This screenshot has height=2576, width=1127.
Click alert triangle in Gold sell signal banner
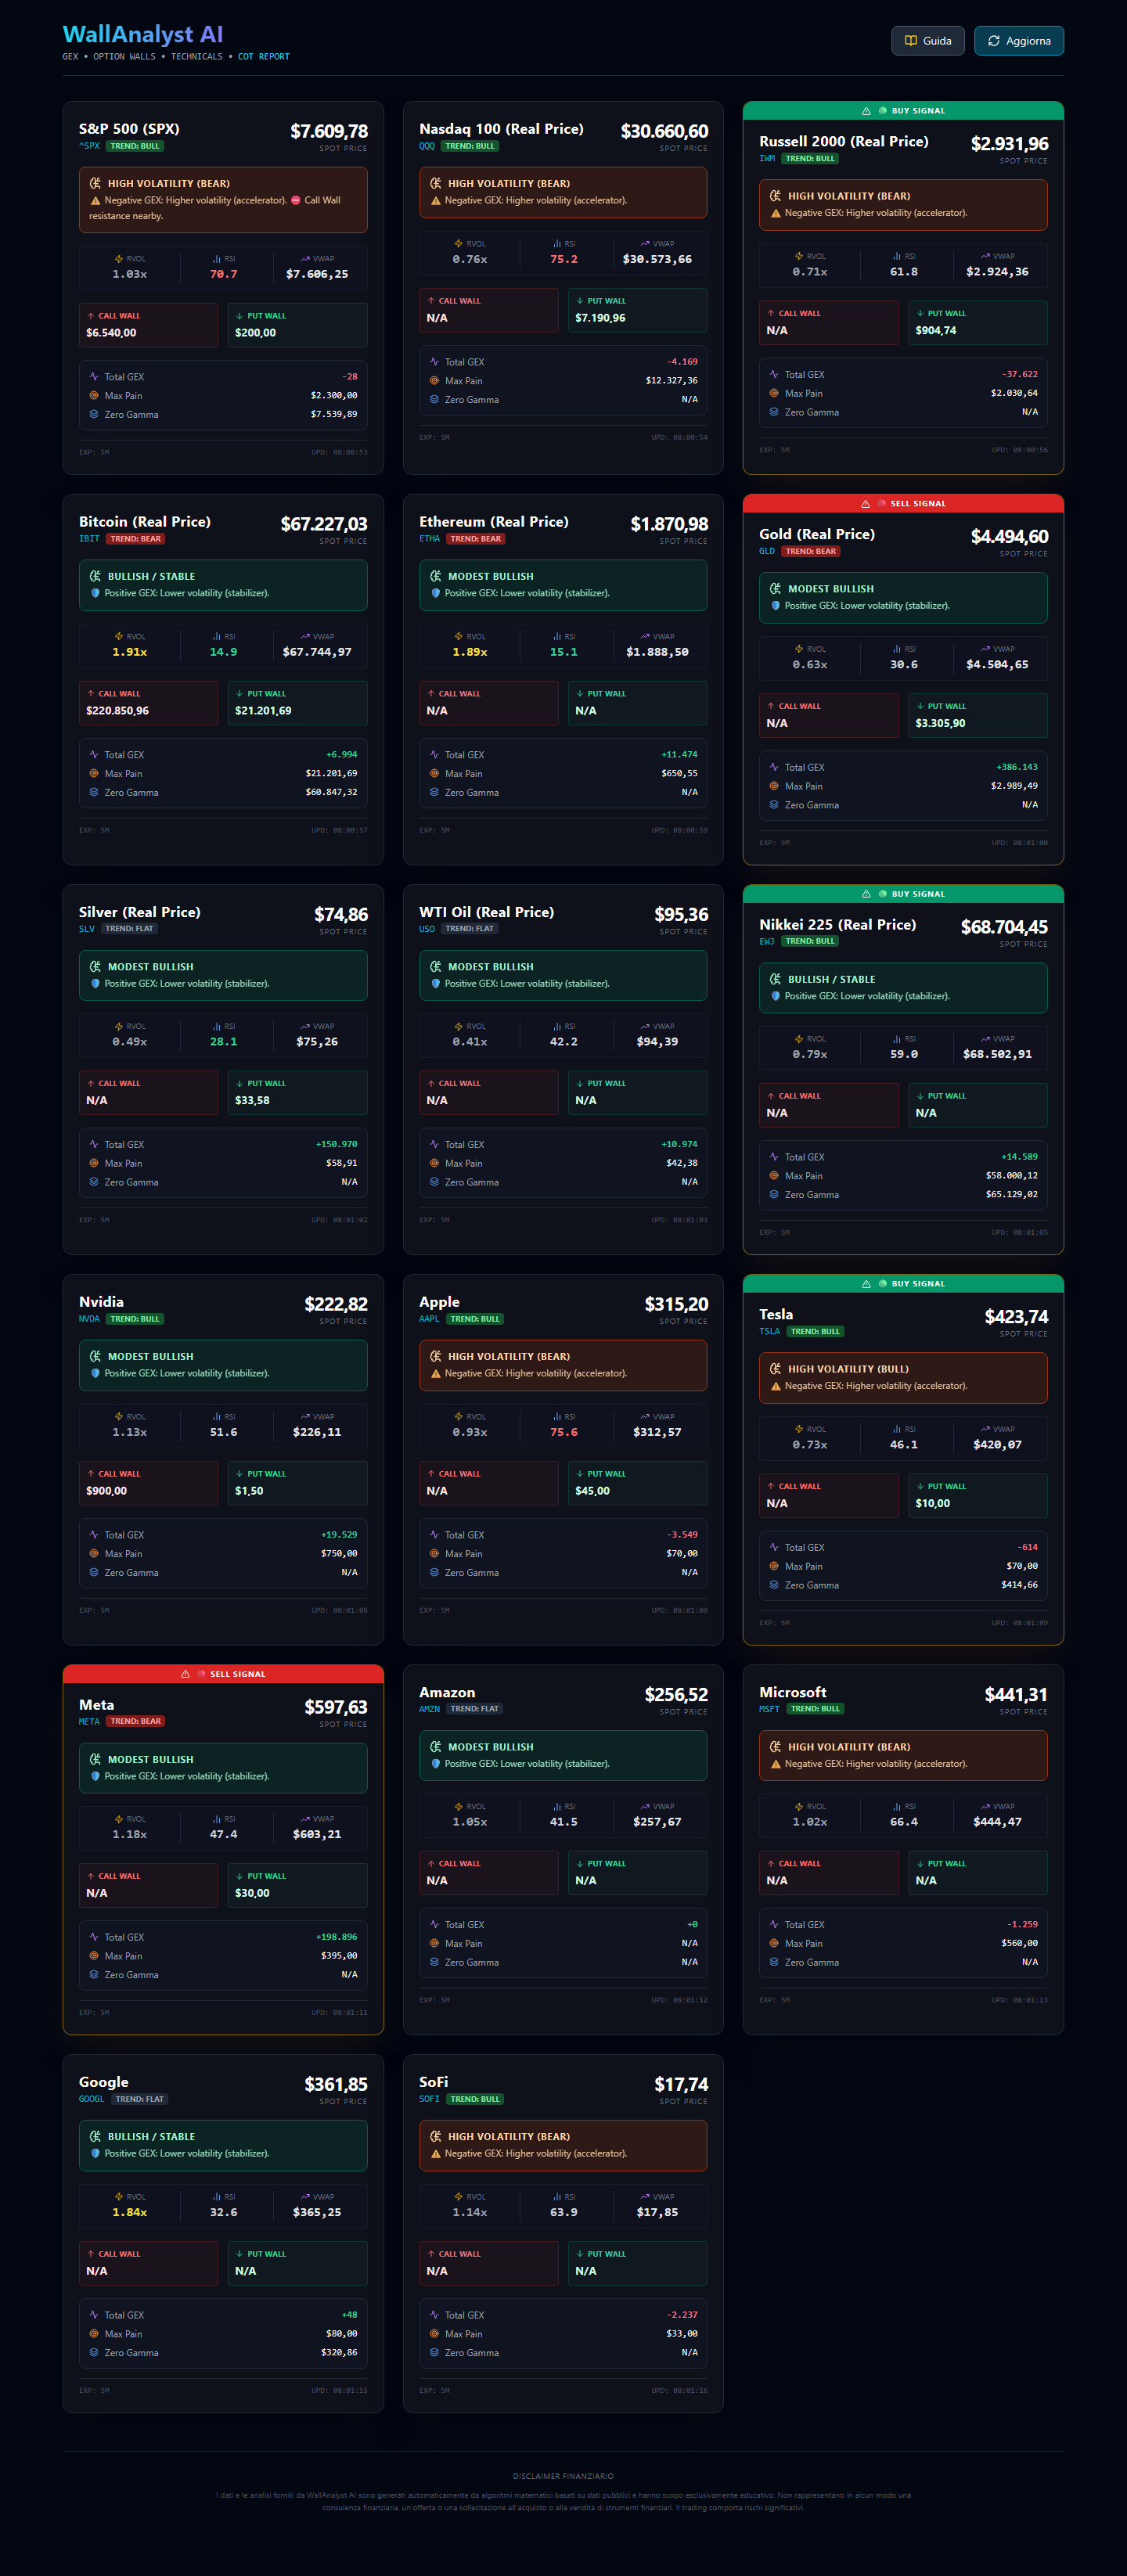(866, 504)
